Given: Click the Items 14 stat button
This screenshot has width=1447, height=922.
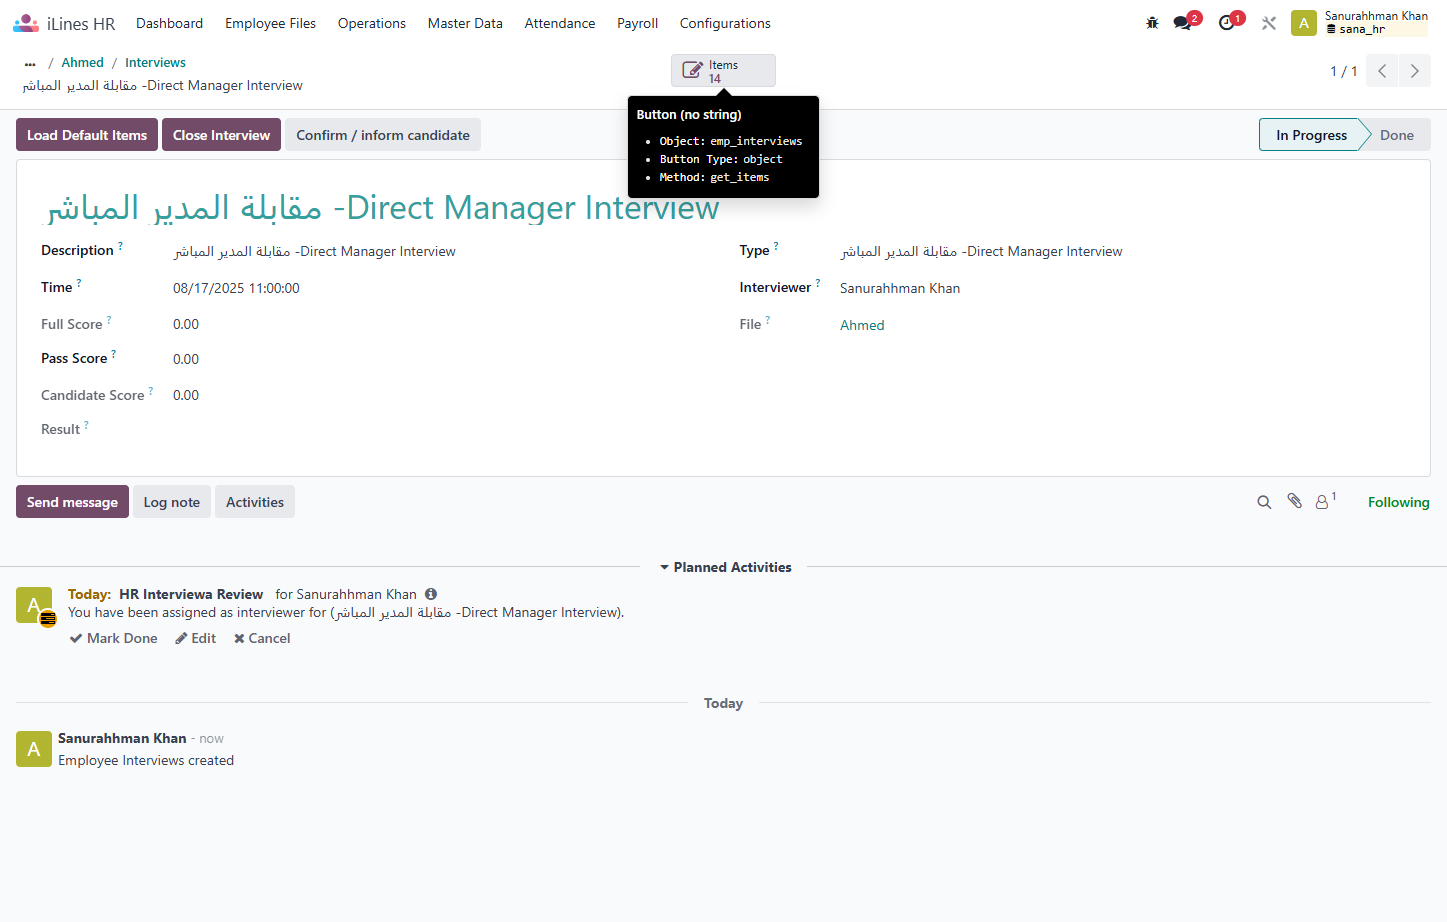Looking at the screenshot, I should pos(723,71).
